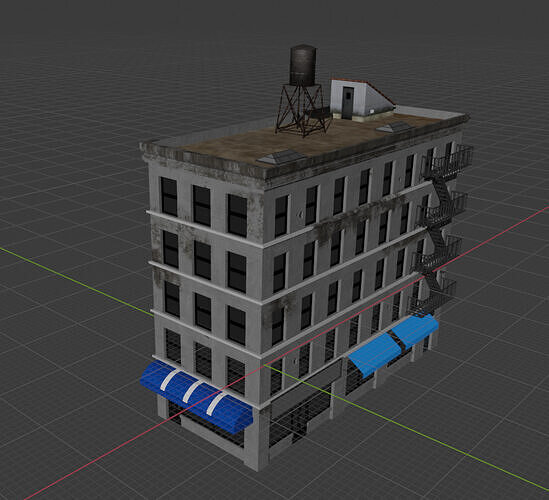Viewport: 549px width, 500px height.
Task: Select the rooftop water tower tank
Action: click(x=303, y=65)
